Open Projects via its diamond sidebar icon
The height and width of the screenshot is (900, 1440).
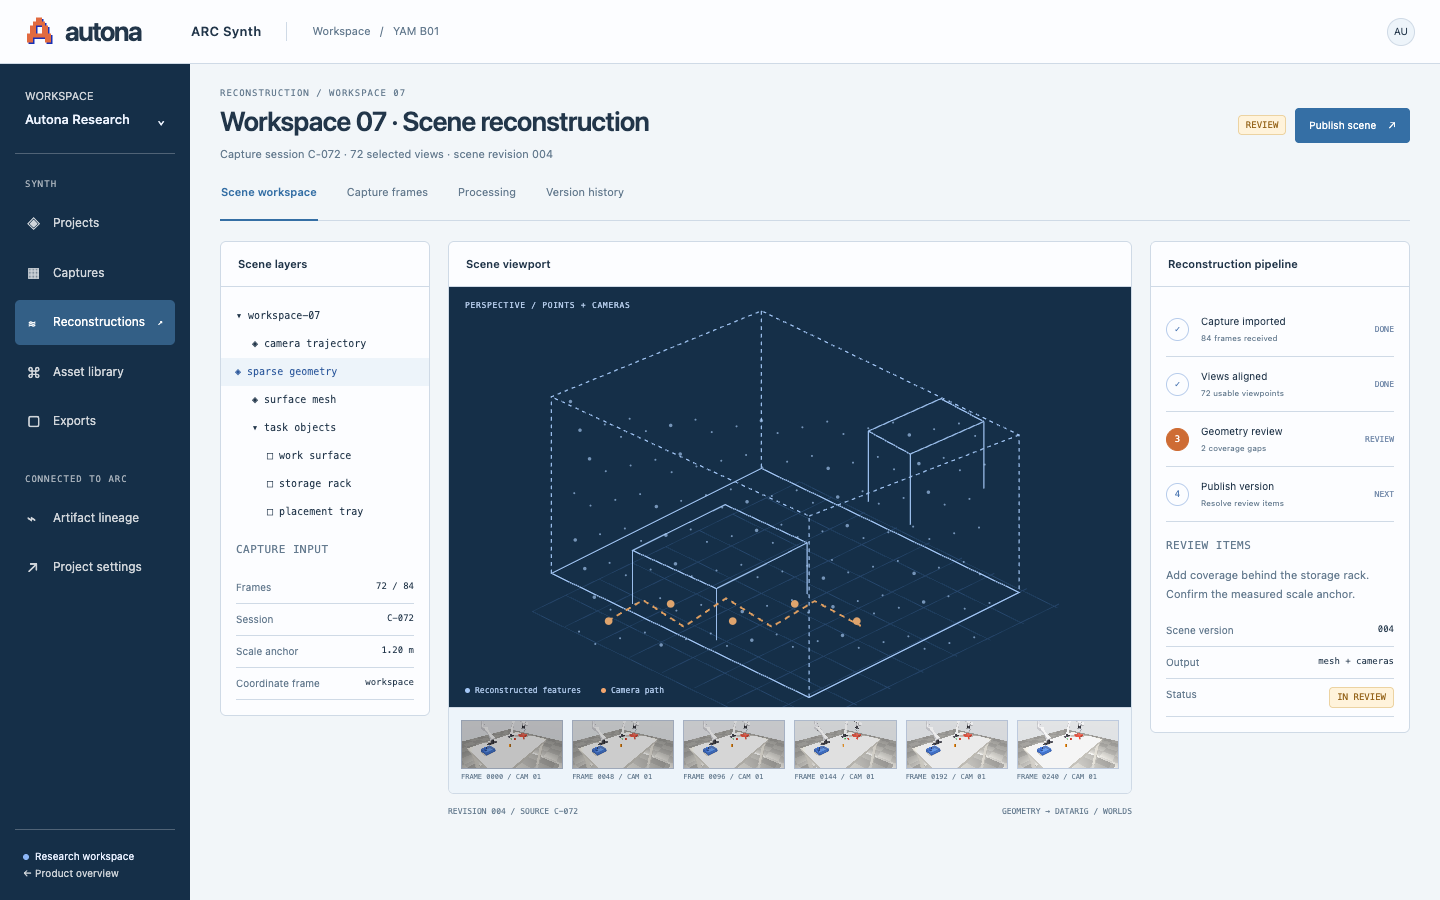tap(33, 223)
